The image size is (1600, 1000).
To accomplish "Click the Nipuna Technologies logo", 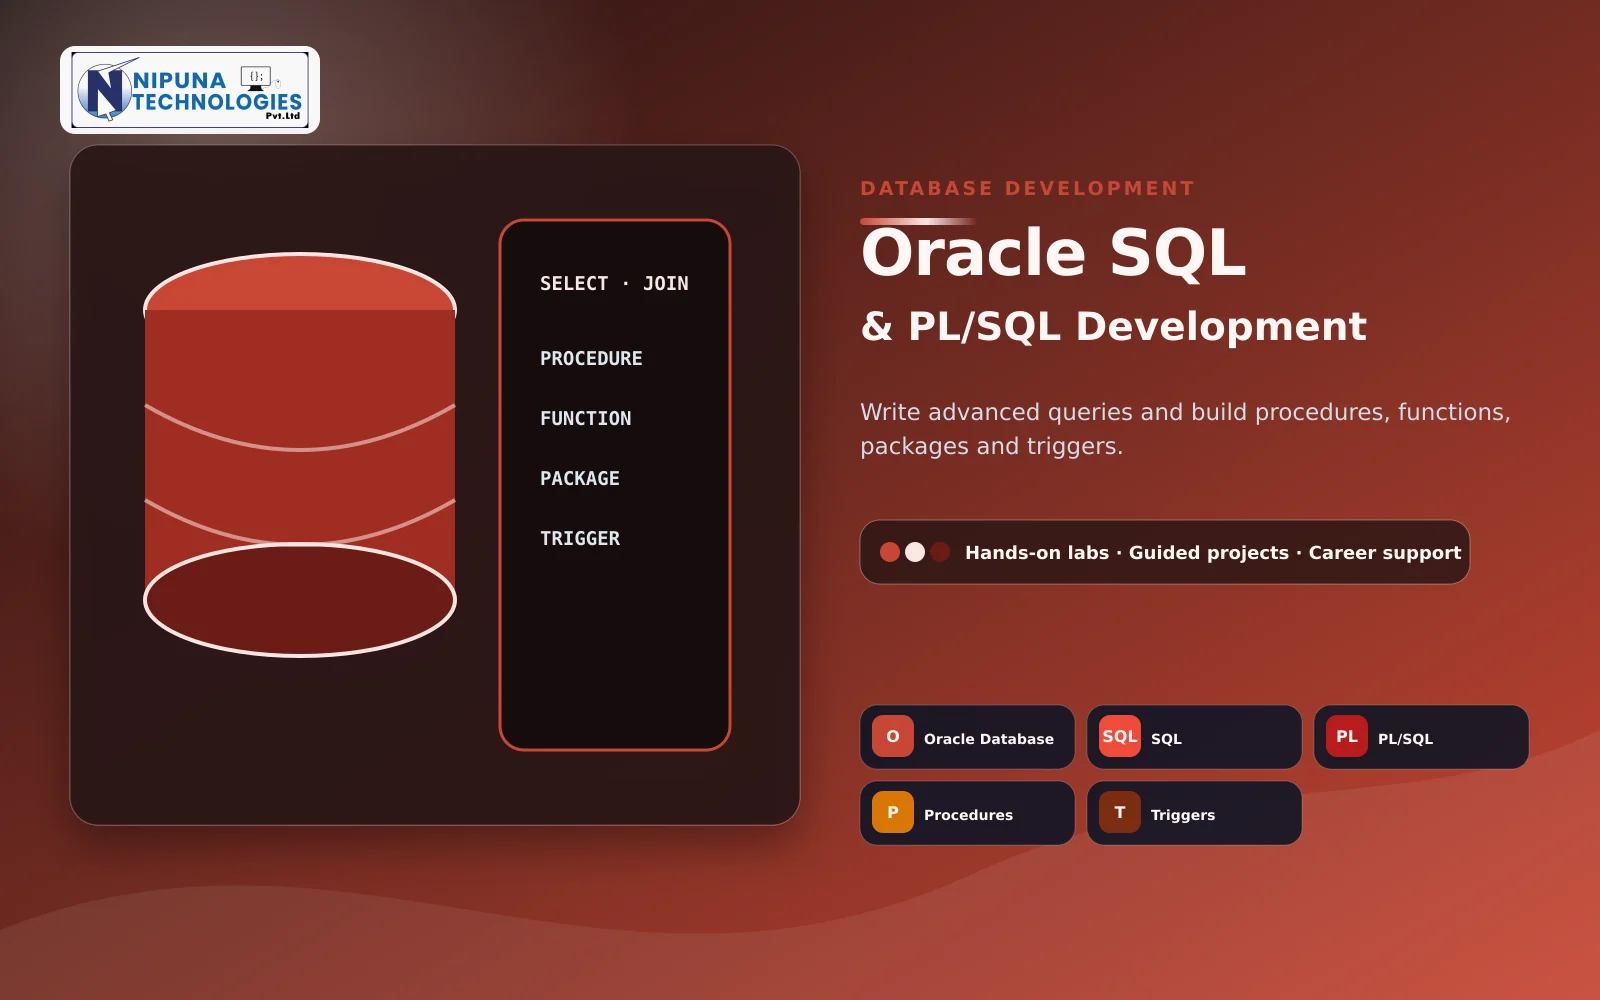I will click(190, 90).
